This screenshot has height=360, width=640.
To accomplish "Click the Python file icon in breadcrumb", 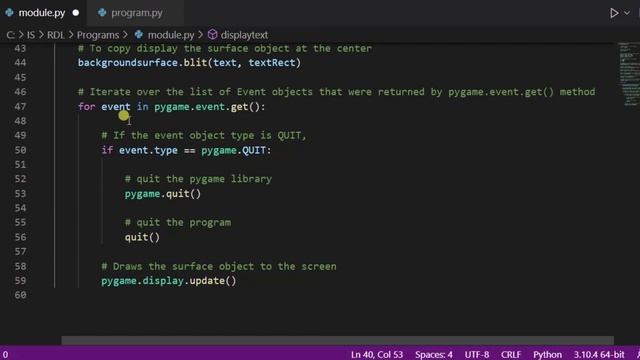I will click(139, 35).
